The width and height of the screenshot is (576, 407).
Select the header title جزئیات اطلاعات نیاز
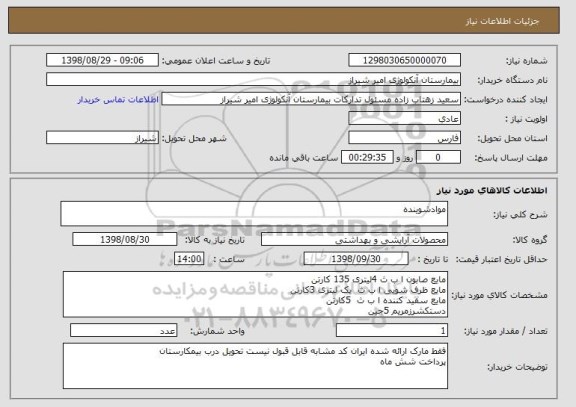point(502,21)
